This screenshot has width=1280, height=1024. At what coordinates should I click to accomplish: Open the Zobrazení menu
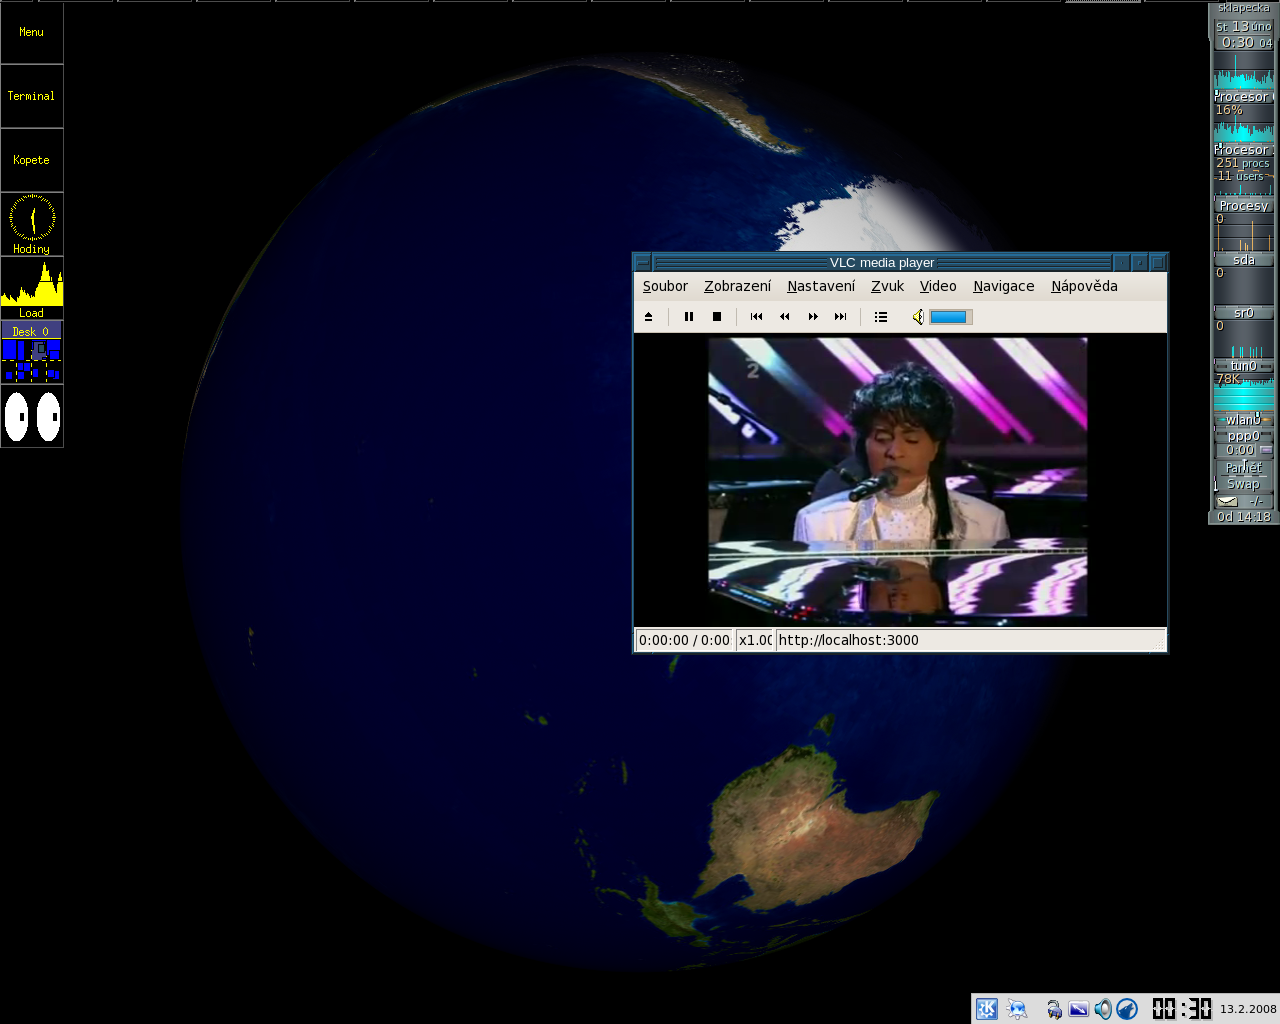click(x=737, y=286)
